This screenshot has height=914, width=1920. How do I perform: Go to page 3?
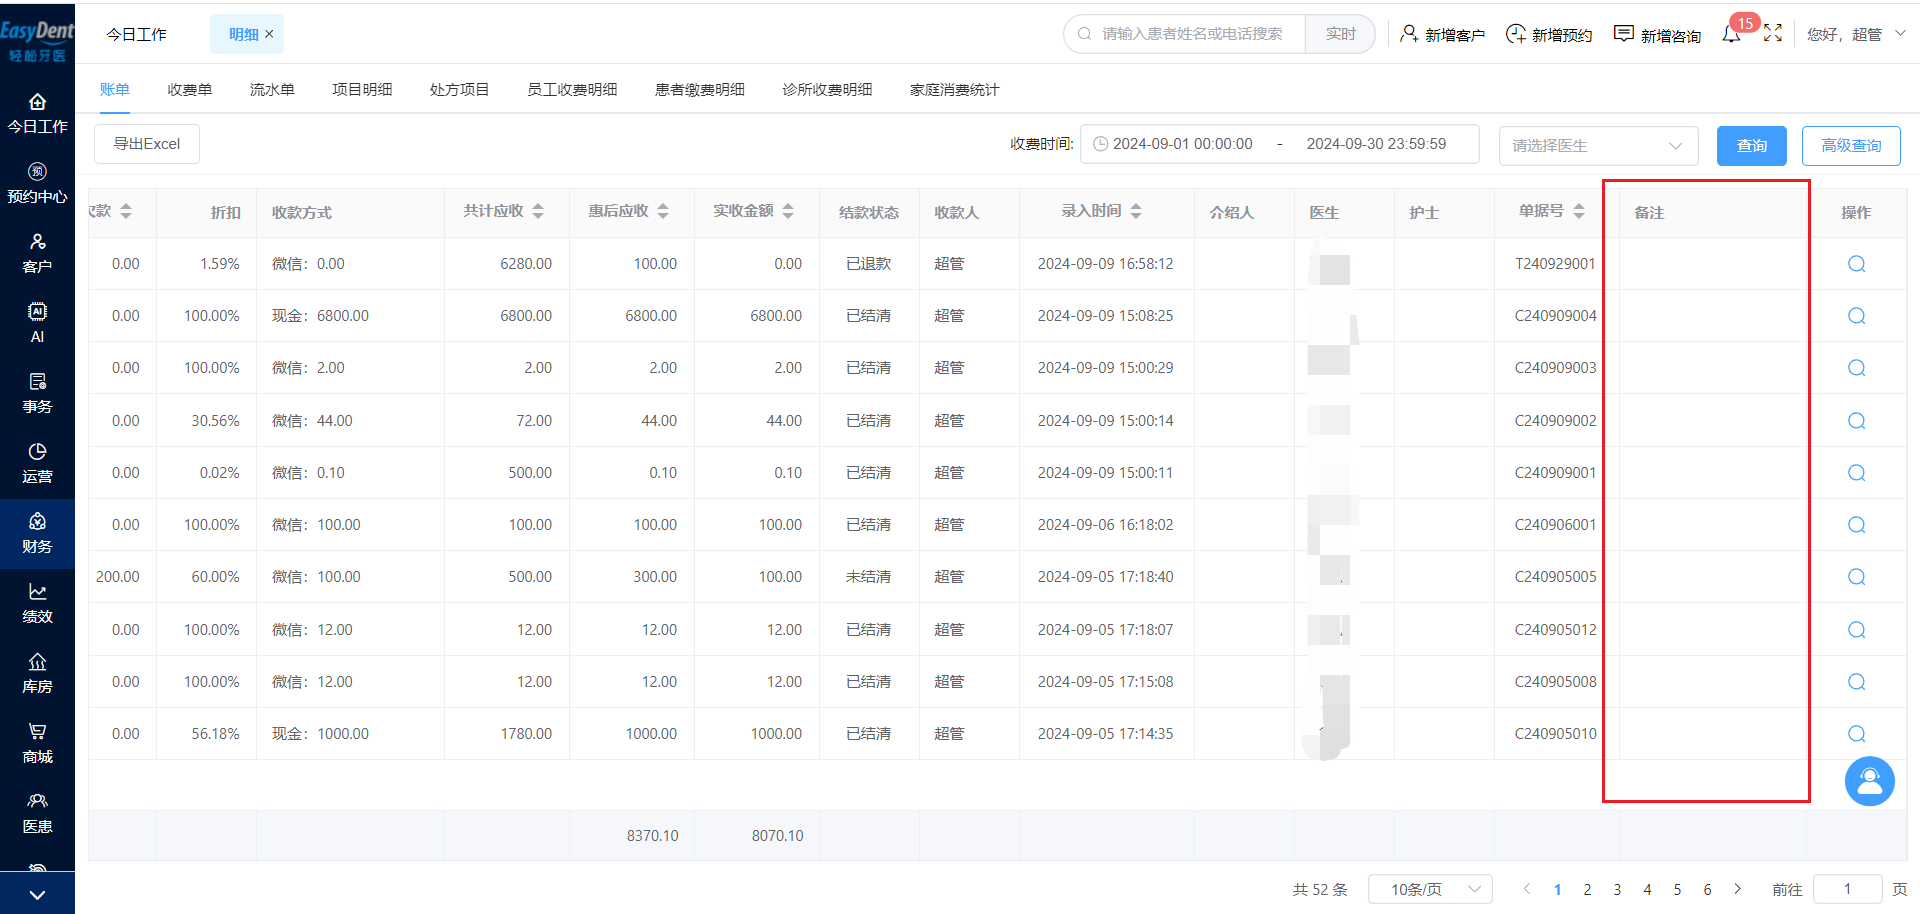pyautogui.click(x=1617, y=889)
